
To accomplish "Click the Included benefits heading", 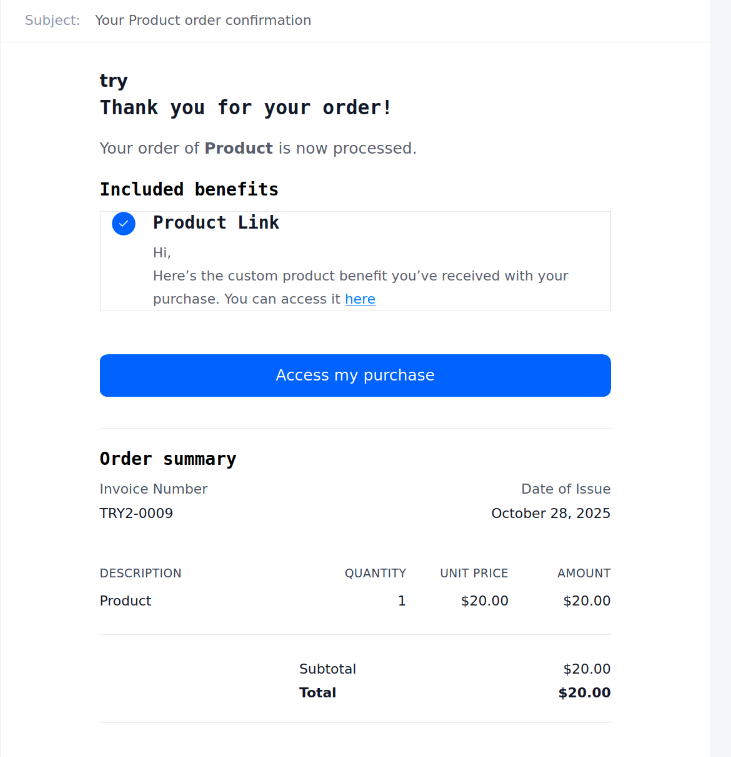I will pyautogui.click(x=189, y=189).
